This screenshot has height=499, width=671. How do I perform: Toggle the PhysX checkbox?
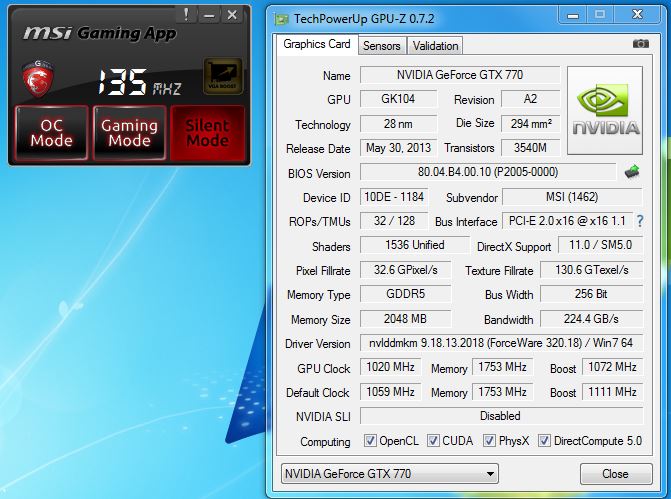(x=489, y=440)
